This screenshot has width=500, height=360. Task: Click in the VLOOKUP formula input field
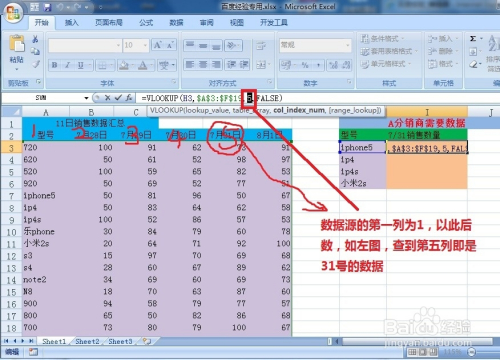tap(318, 98)
